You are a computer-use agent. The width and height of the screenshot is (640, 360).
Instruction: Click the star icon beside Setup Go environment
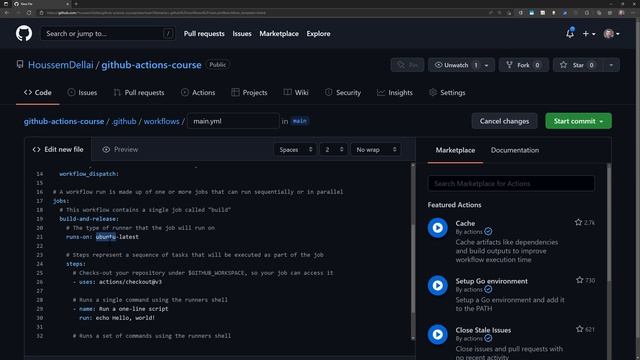point(580,280)
